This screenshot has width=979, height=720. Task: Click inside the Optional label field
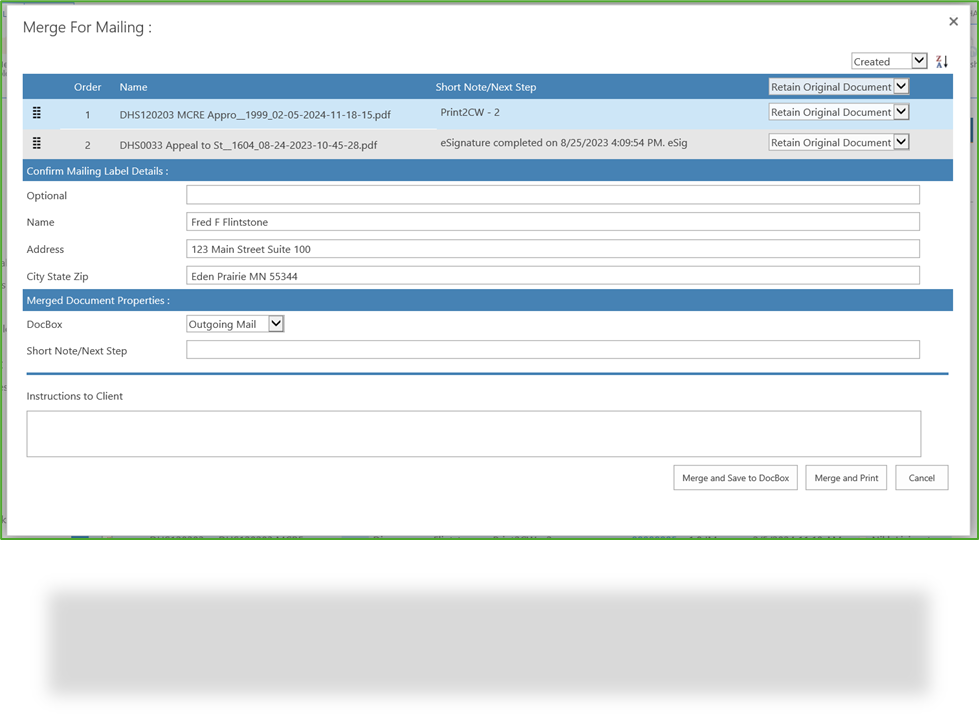tap(552, 194)
